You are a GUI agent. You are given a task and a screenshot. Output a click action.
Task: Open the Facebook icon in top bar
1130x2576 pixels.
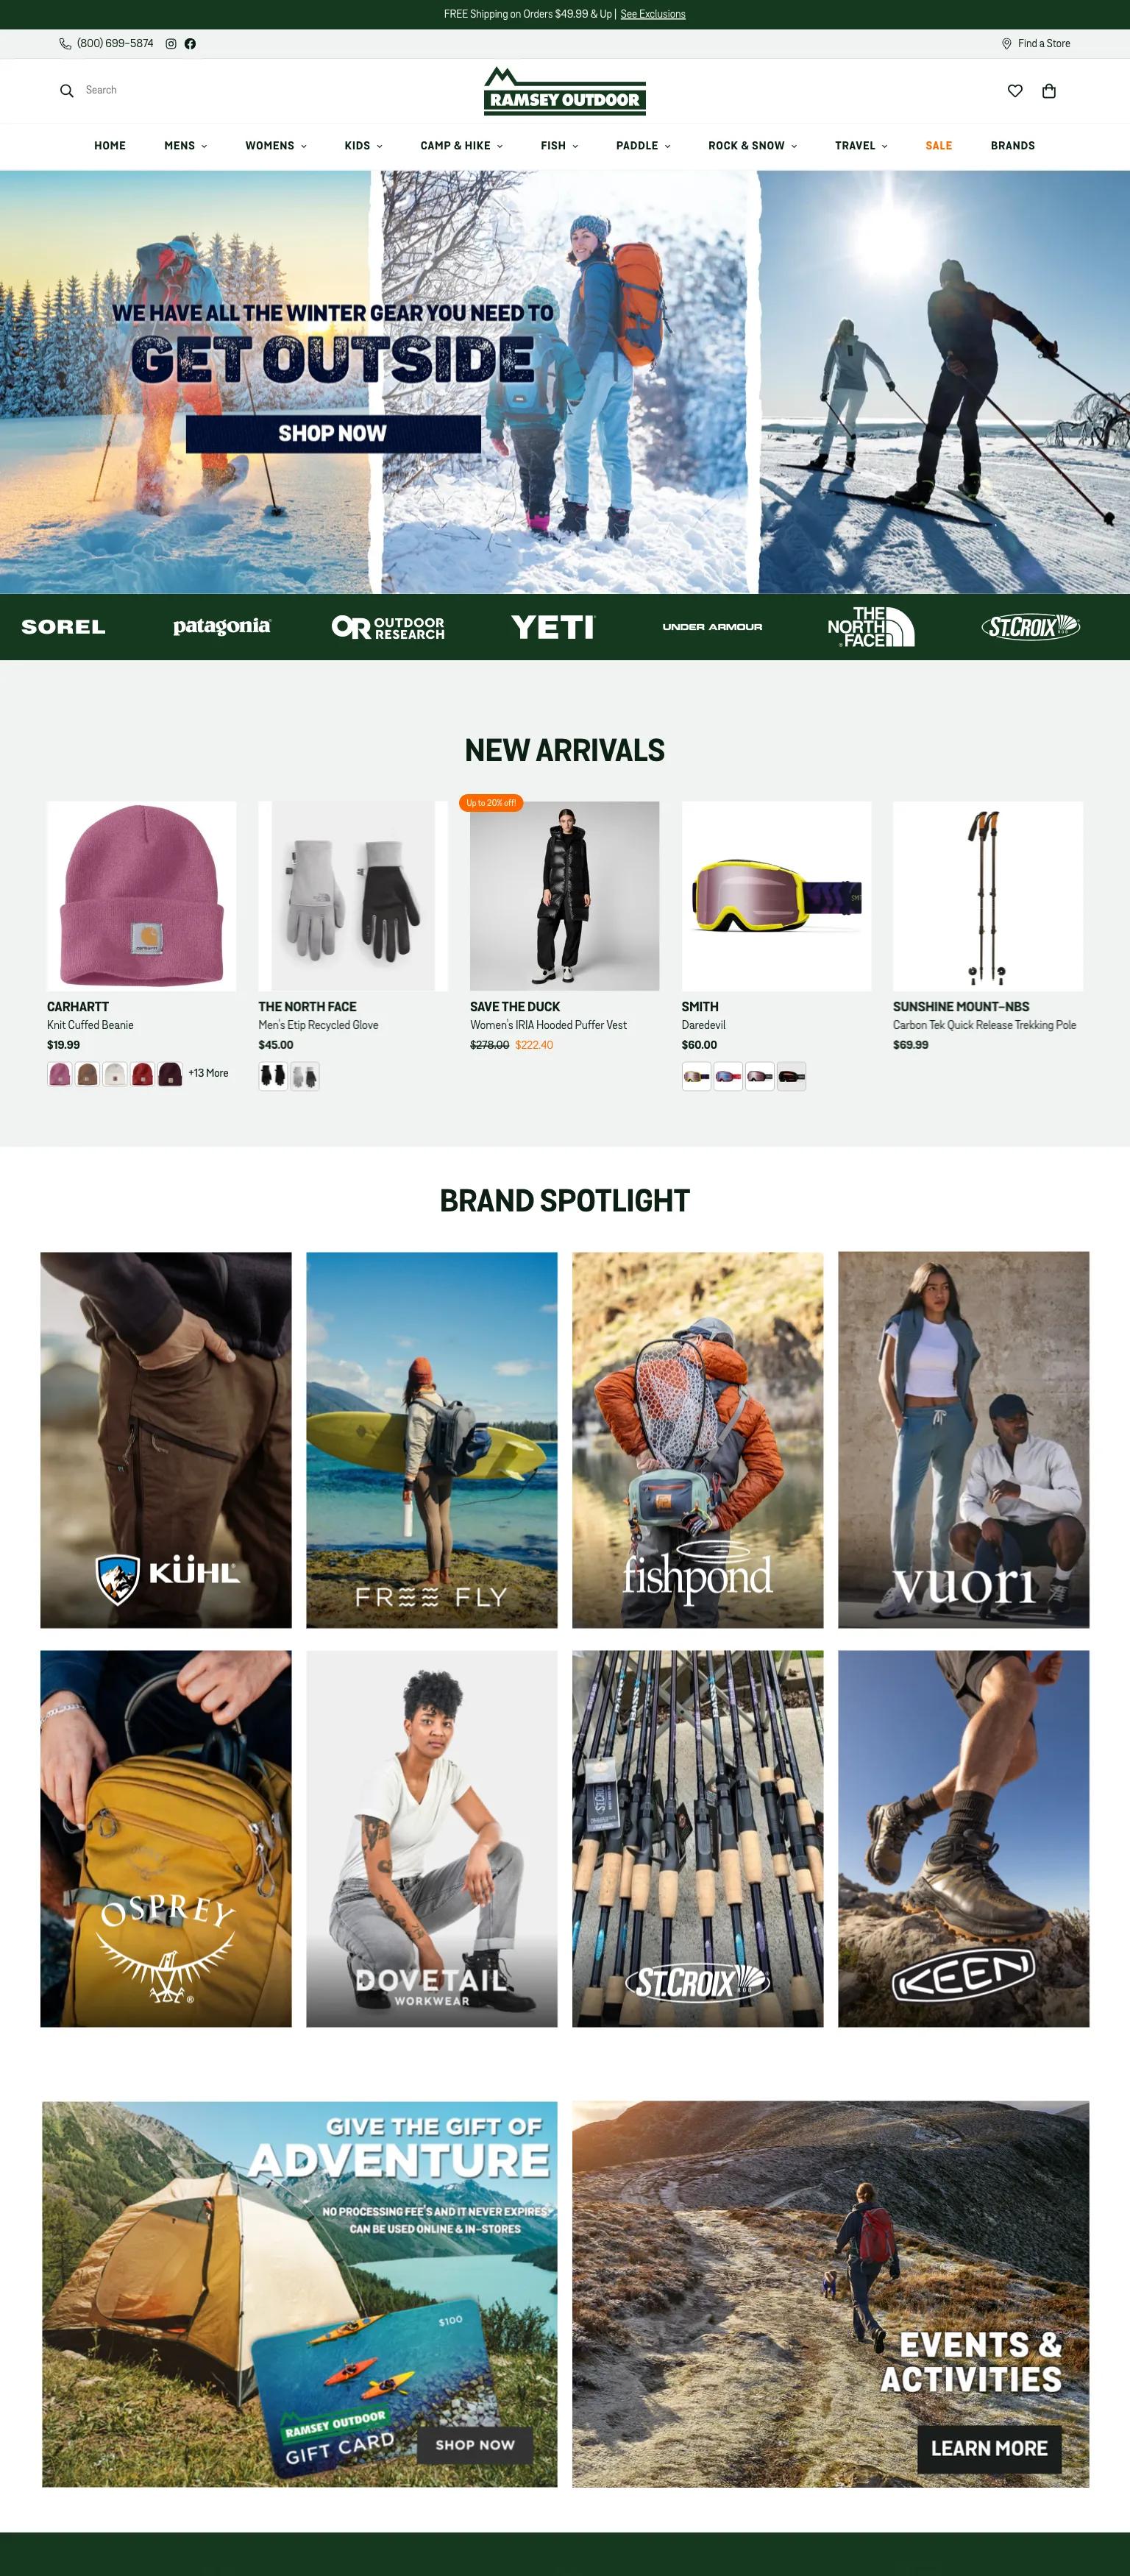point(190,44)
